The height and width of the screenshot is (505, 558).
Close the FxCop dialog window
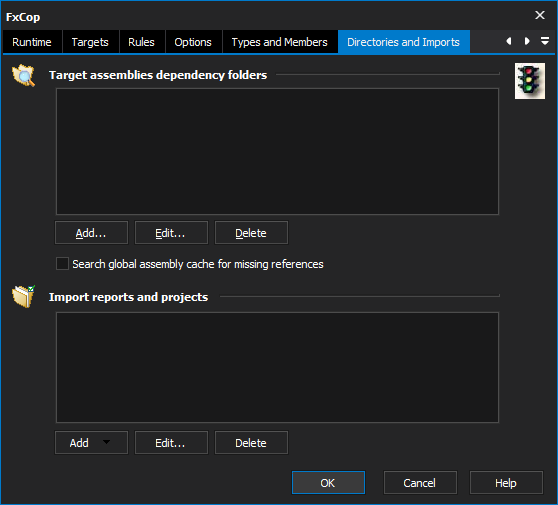coord(540,15)
